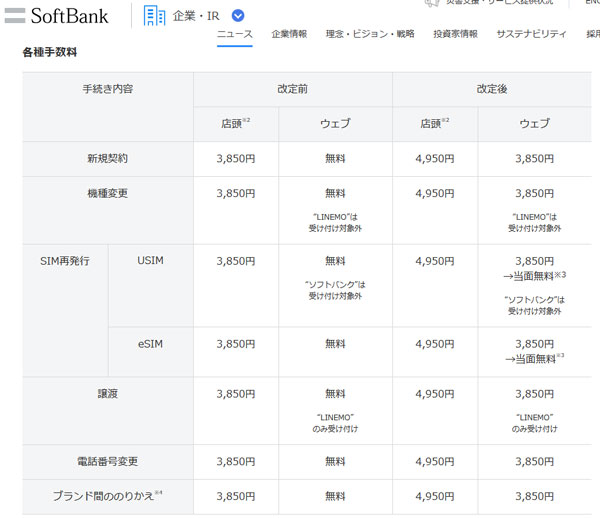This screenshot has height=518, width=600.
Task: Click the 譲渡 row label
Action: pos(108,394)
